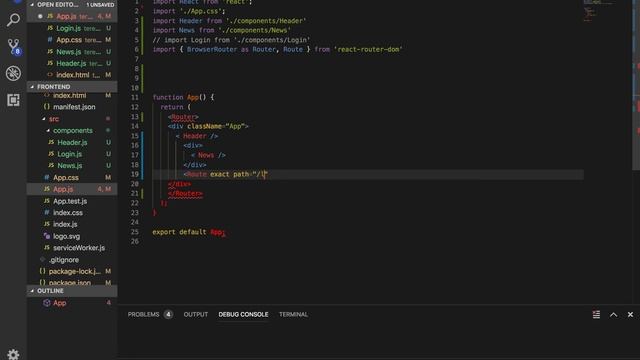
Task: Click commented Login import line
Action: [x=231, y=40]
